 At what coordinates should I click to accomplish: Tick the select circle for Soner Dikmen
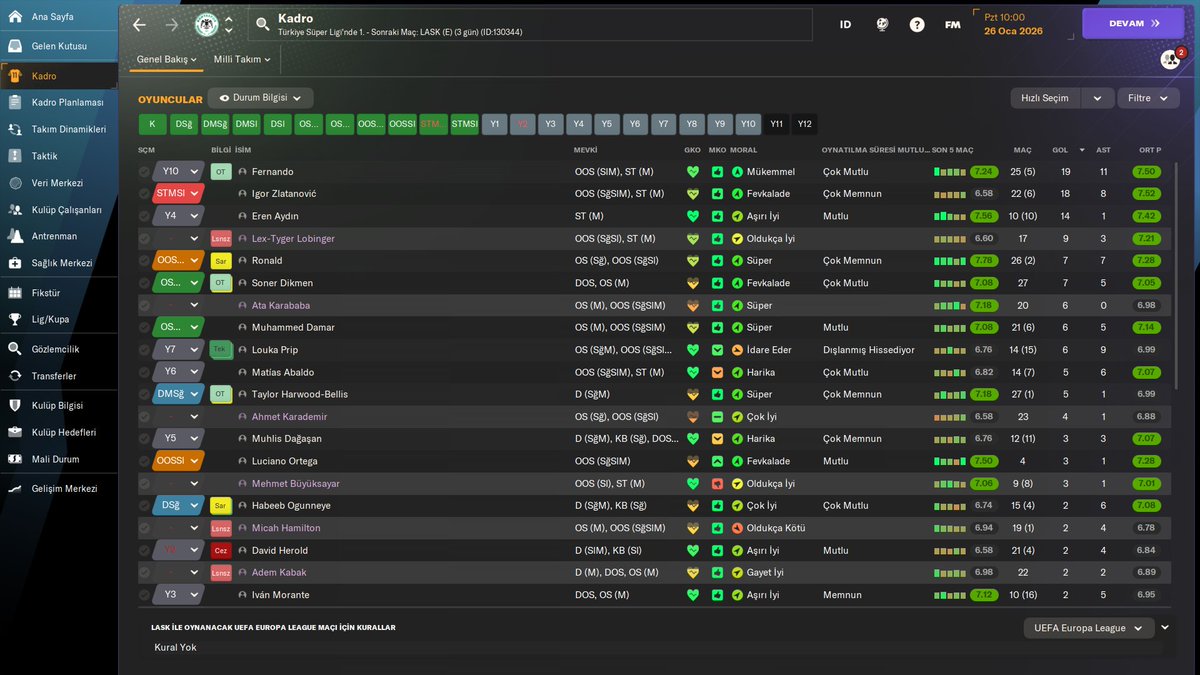pos(145,283)
